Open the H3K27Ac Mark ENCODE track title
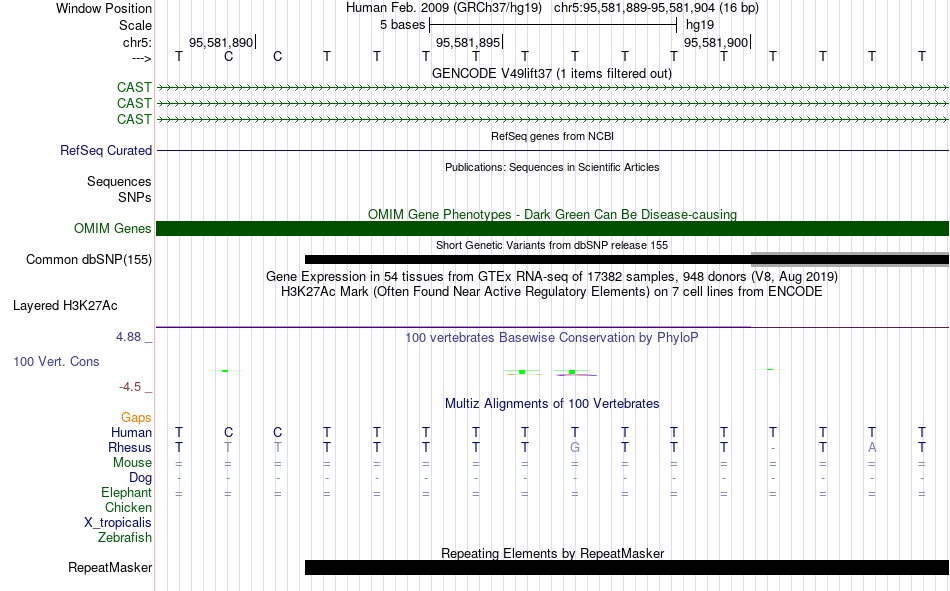This screenshot has height=591, width=950. coord(552,292)
